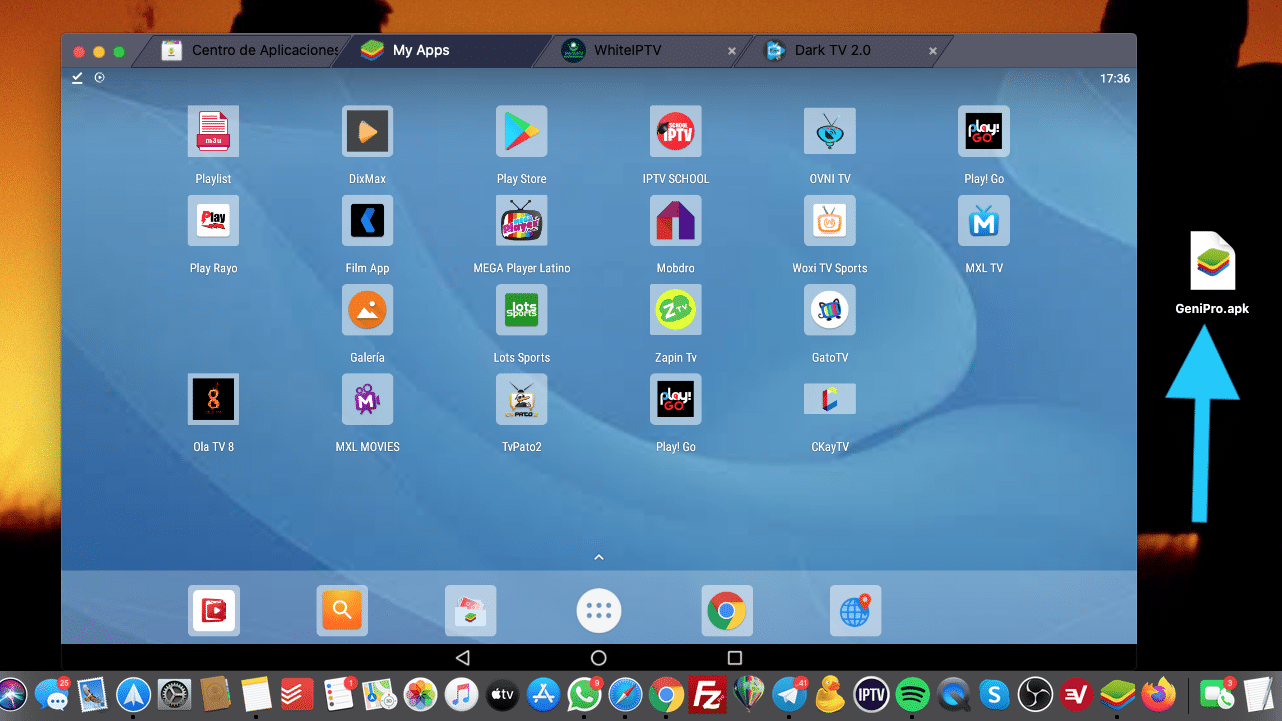This screenshot has height=721, width=1282.
Task: Open Zapin Tv
Action: pos(675,309)
